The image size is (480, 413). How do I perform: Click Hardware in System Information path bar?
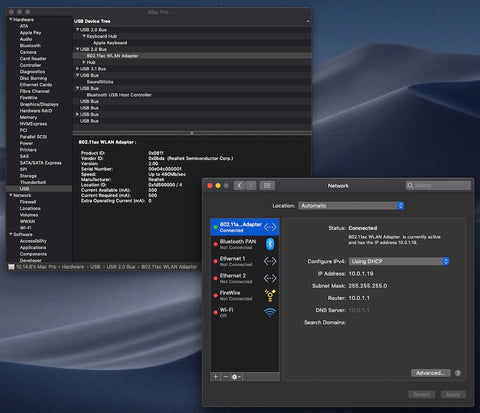pyautogui.click(x=73, y=267)
